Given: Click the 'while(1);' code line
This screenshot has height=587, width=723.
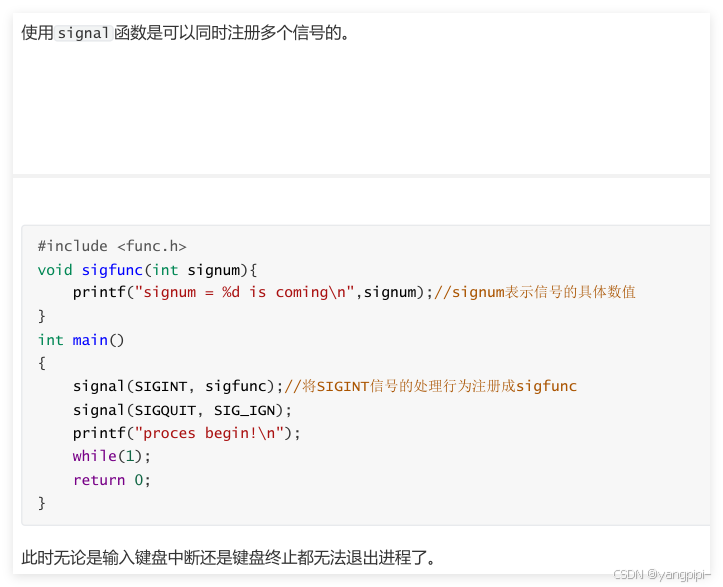Looking at the screenshot, I should pos(112,457).
